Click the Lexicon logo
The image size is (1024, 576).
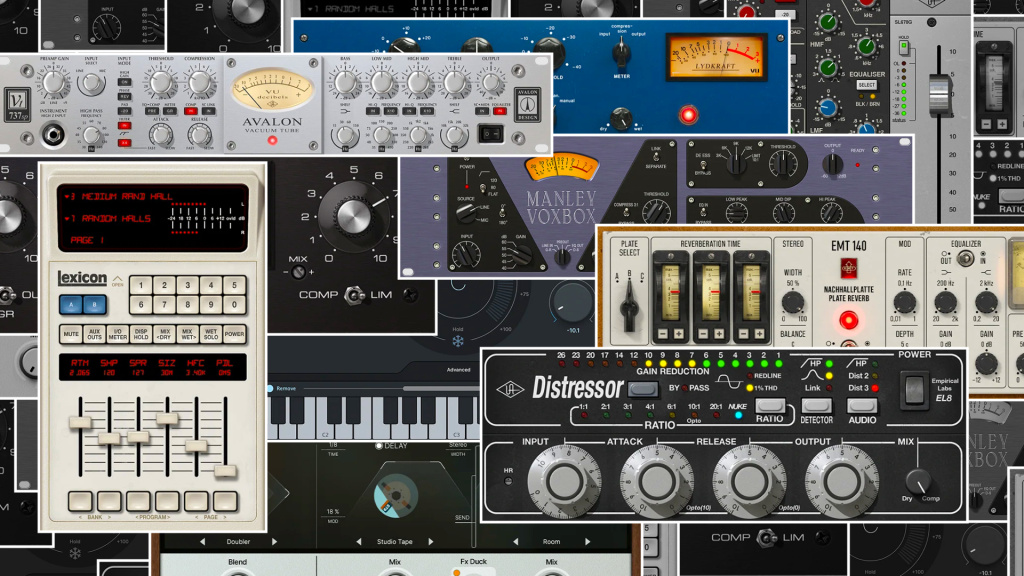[82, 278]
